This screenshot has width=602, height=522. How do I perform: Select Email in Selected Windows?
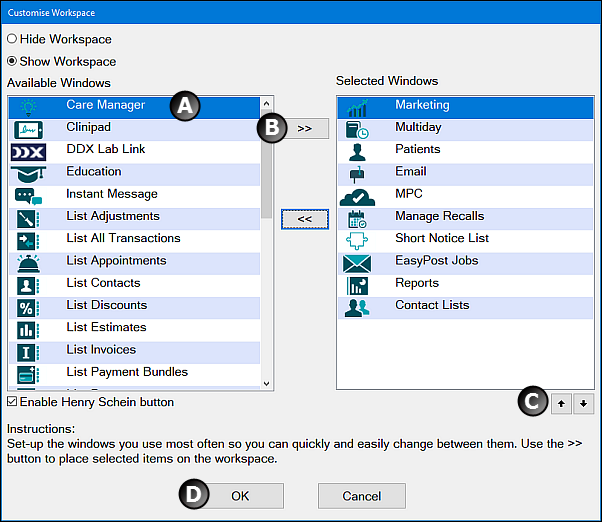point(465,175)
